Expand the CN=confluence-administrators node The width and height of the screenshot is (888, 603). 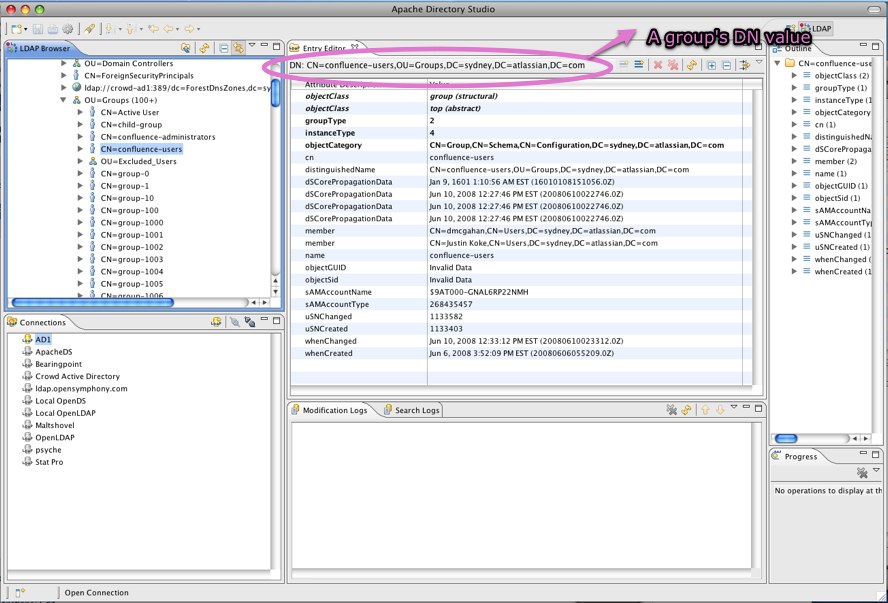tap(79, 137)
